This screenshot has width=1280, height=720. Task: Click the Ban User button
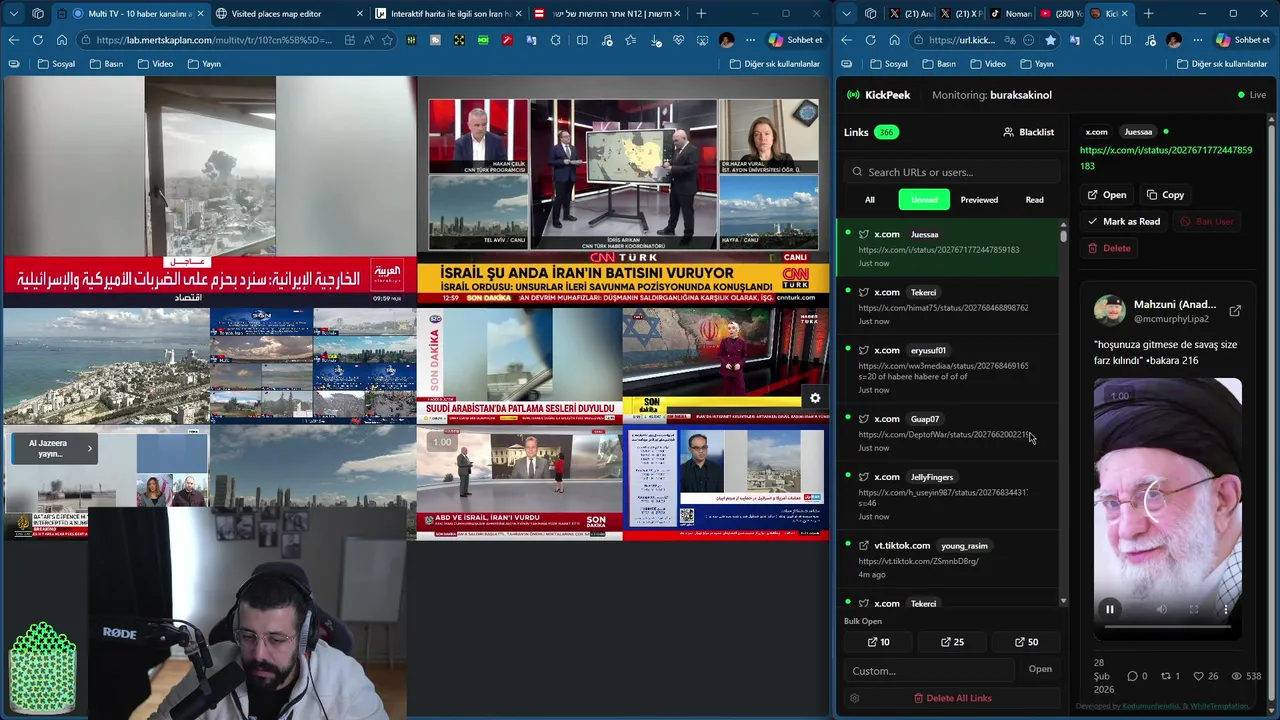pos(1207,221)
